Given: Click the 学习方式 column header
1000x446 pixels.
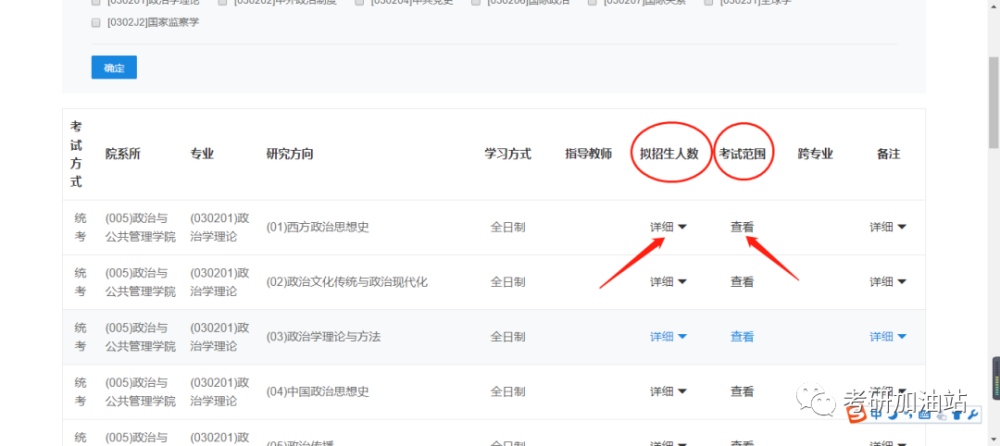Looking at the screenshot, I should point(508,154).
